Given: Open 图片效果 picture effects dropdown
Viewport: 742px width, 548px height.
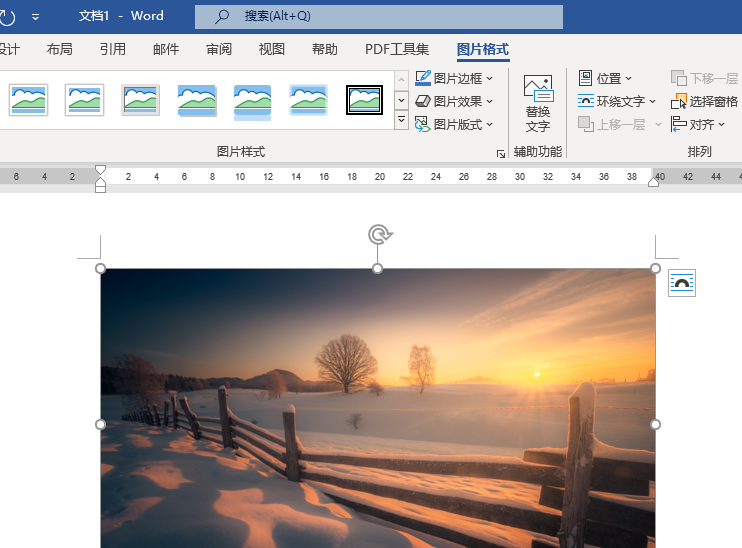Looking at the screenshot, I should click(x=454, y=101).
